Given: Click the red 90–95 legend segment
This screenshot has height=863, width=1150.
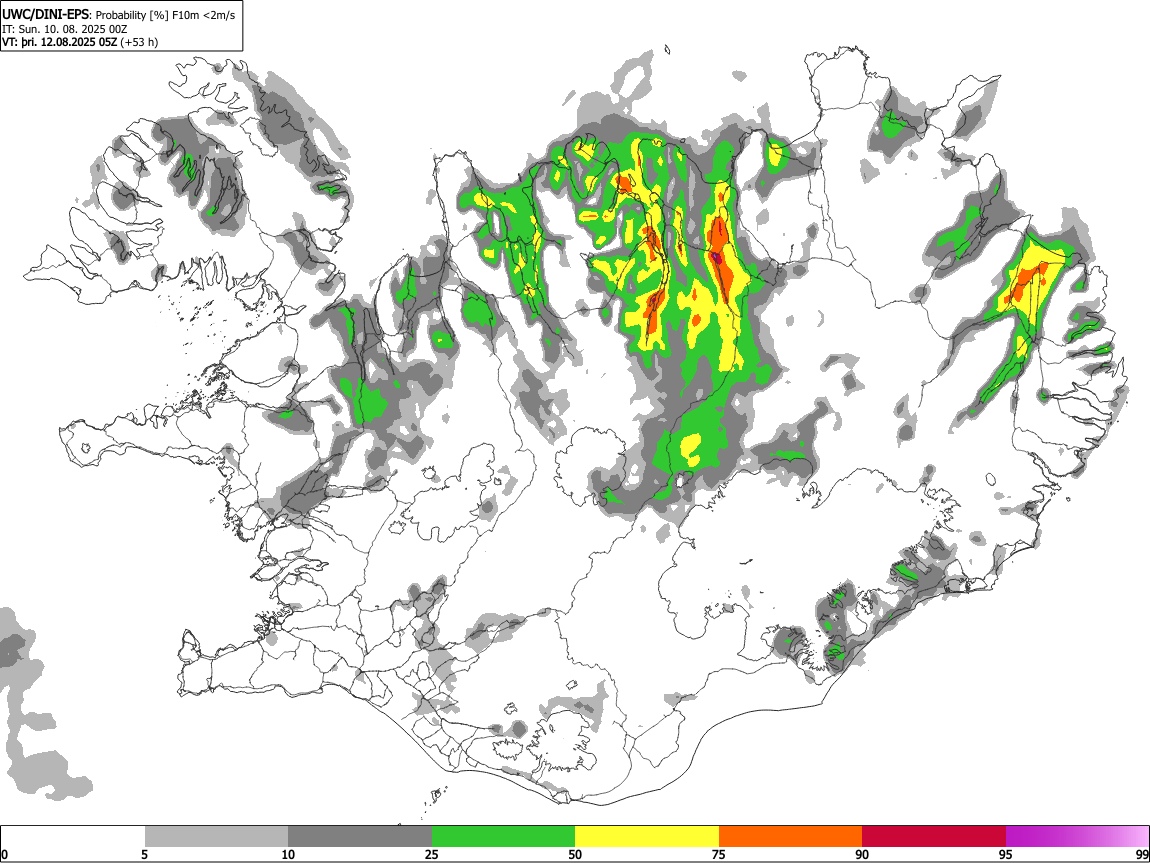Looking at the screenshot, I should pos(934,837).
